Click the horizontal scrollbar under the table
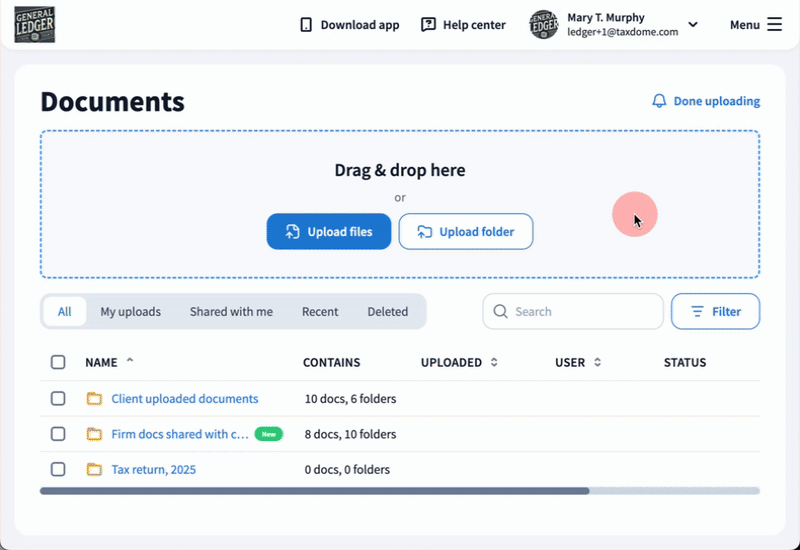The image size is (800, 550). coord(315,491)
